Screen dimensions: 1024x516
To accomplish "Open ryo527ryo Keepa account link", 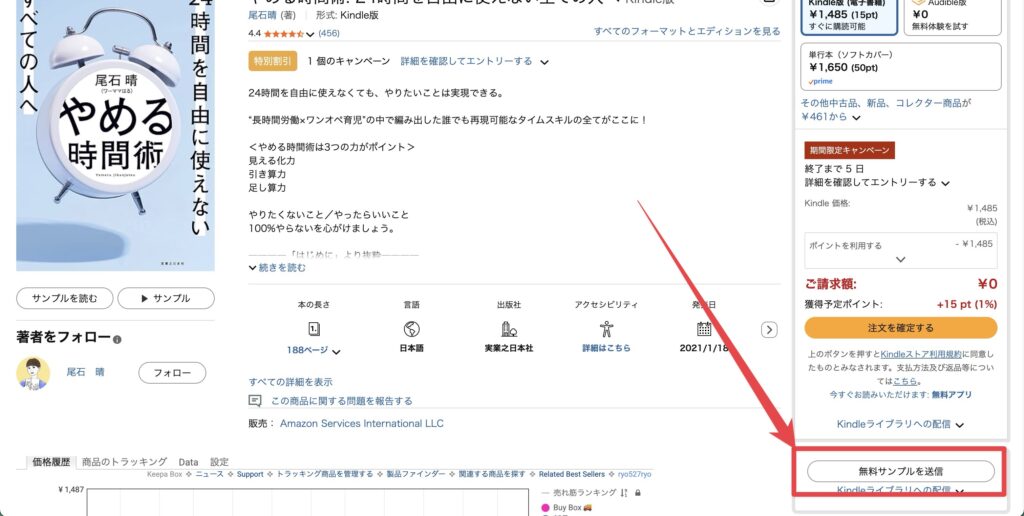I will coord(635,474).
